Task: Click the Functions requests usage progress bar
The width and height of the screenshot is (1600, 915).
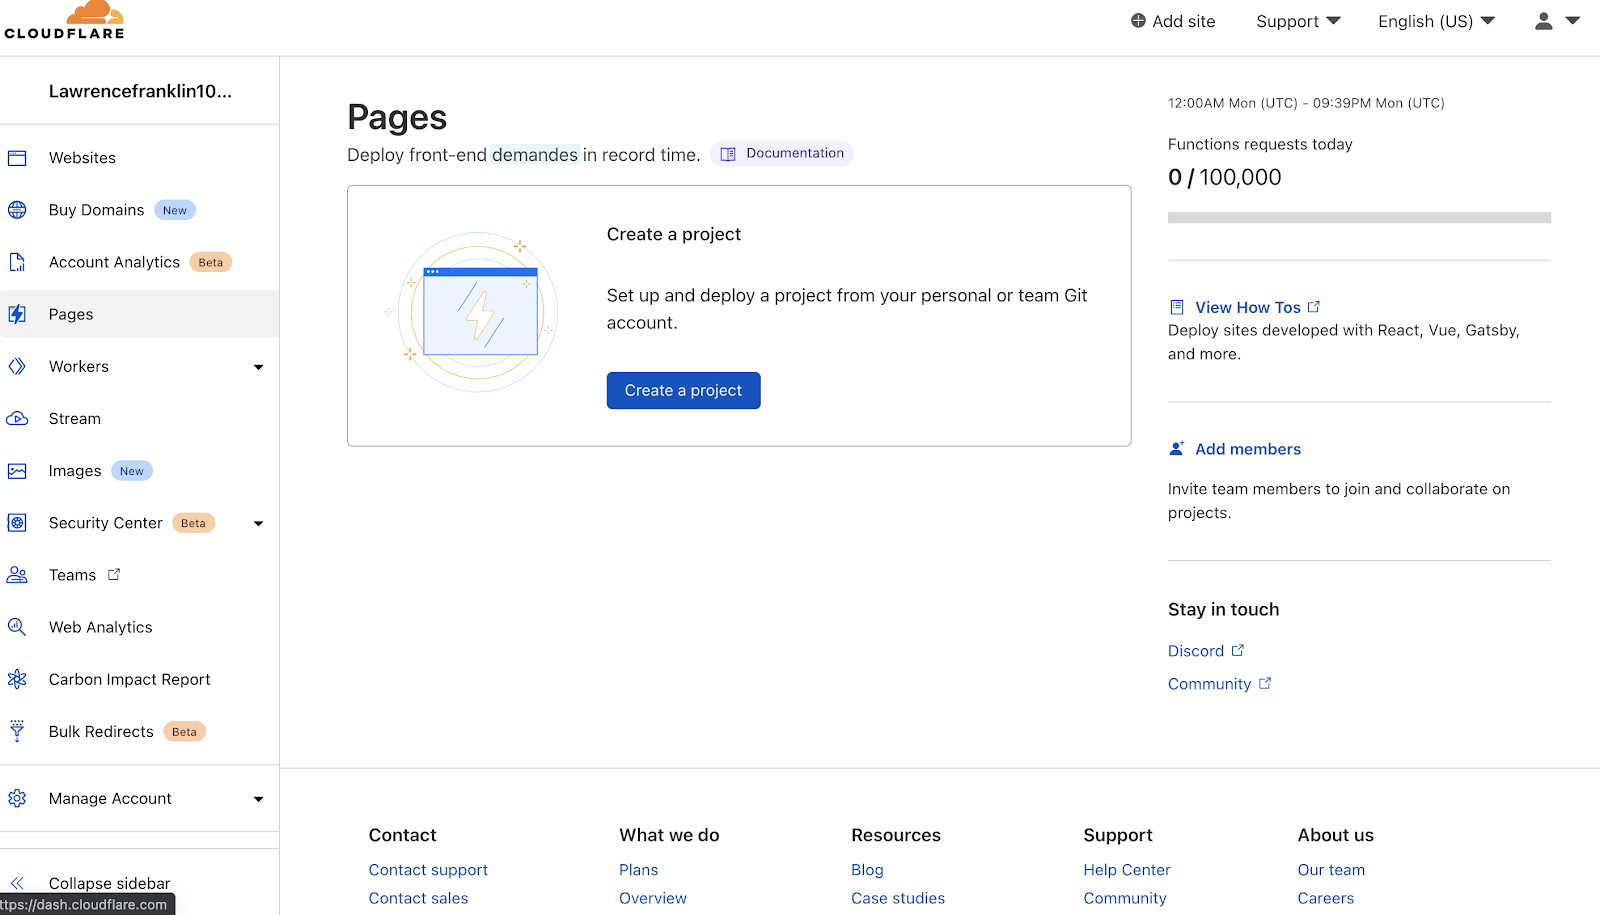Action: point(1359,217)
